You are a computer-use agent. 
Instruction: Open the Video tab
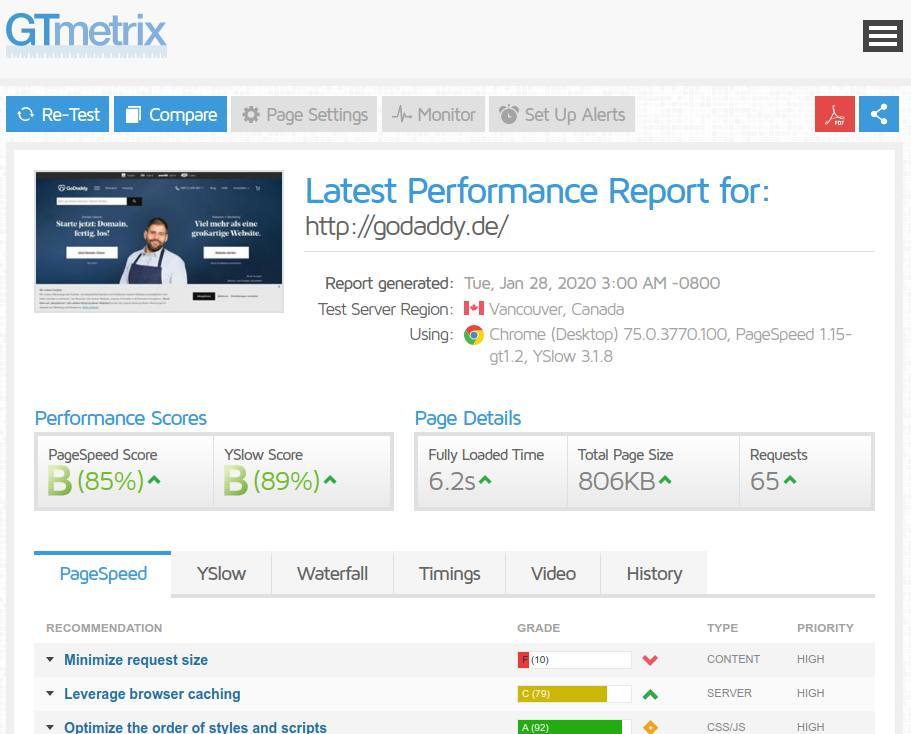pyautogui.click(x=553, y=574)
